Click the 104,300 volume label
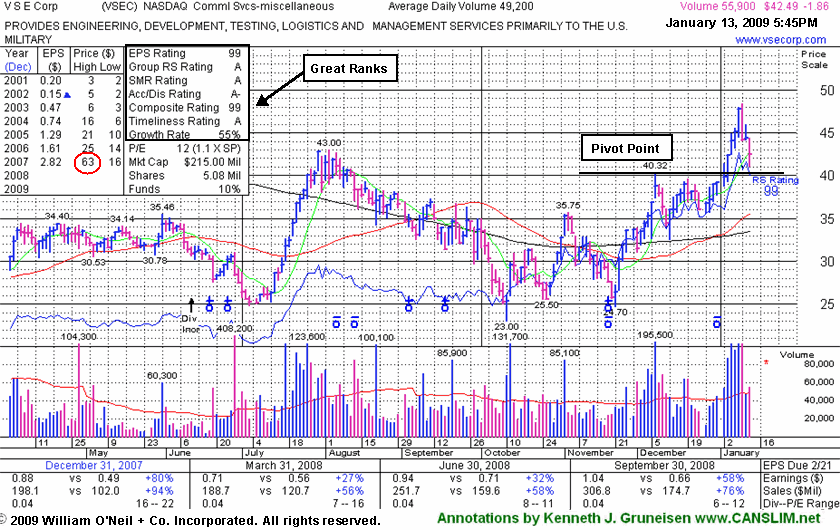The image size is (840, 530). (x=79, y=337)
